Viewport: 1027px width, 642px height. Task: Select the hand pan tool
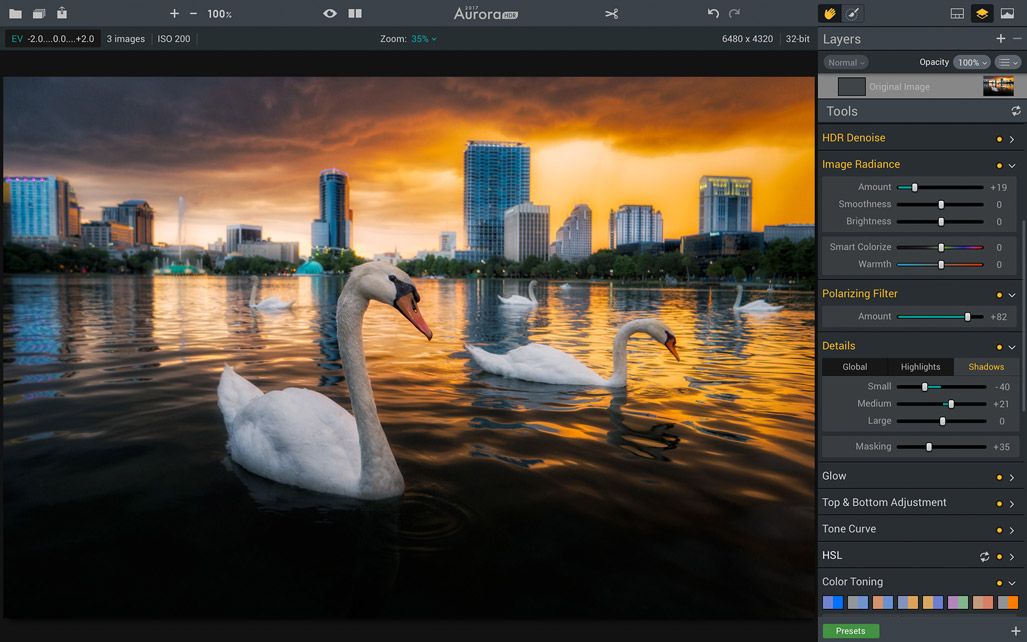[x=829, y=14]
